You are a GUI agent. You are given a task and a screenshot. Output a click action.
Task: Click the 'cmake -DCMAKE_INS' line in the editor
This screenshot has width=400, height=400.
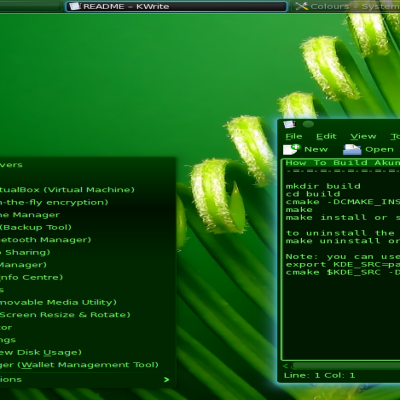(x=343, y=202)
